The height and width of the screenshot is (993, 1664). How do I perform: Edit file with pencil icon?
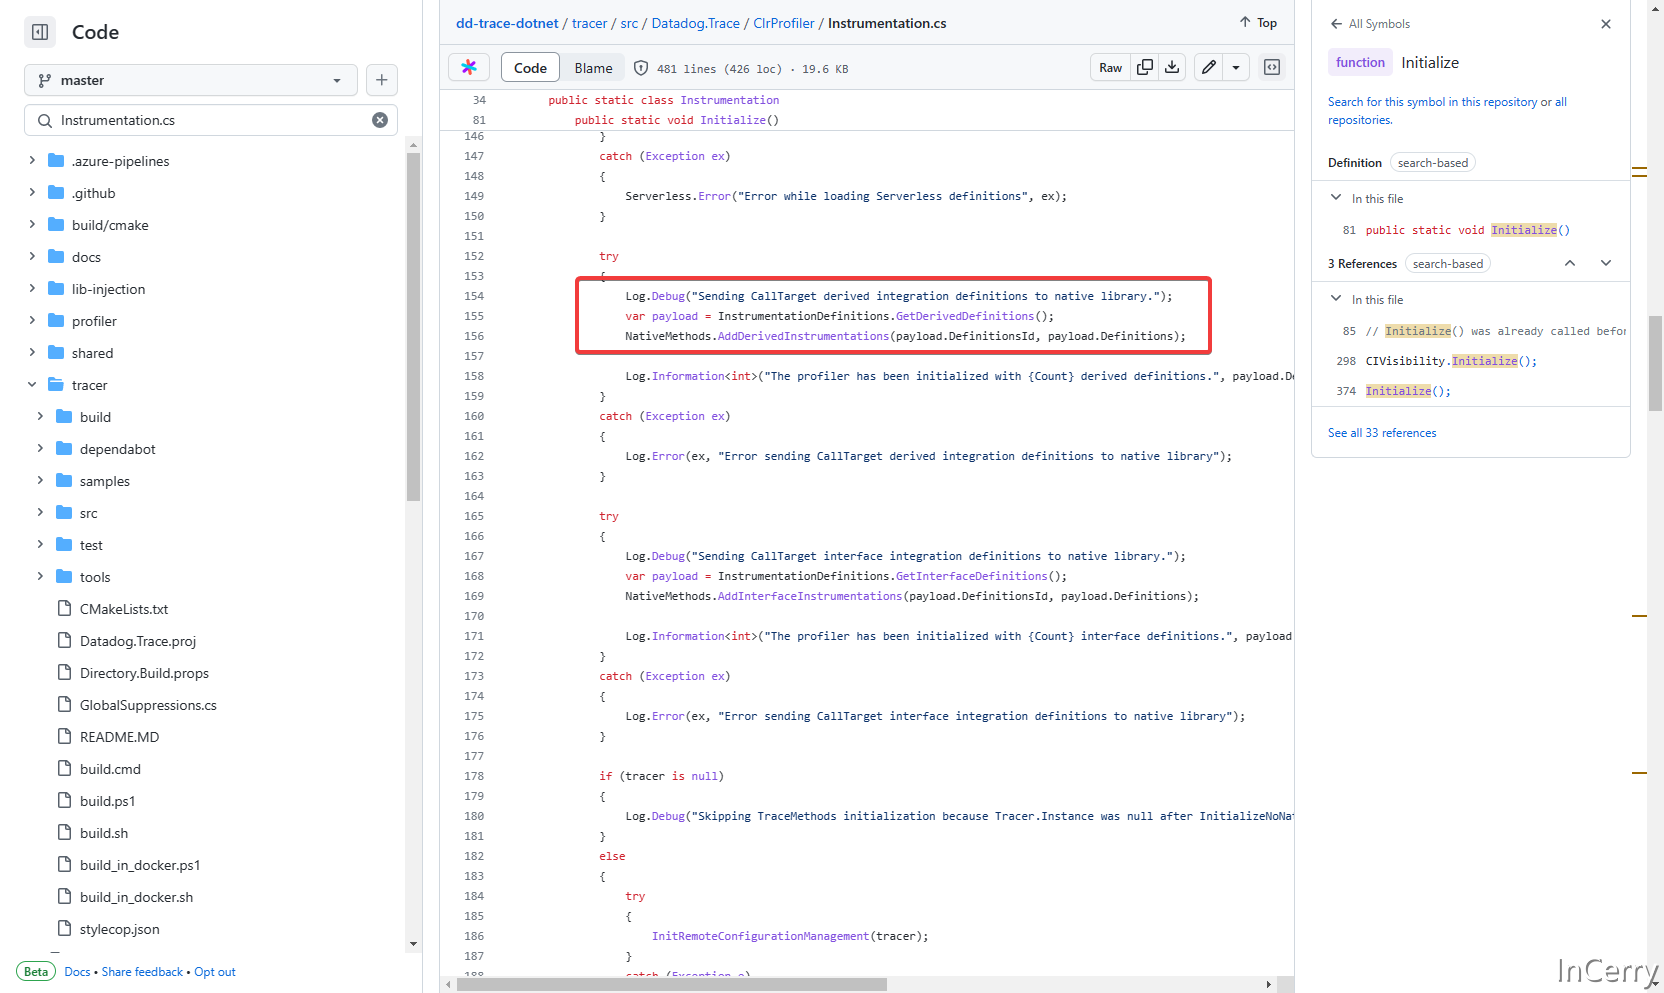pyautogui.click(x=1209, y=68)
